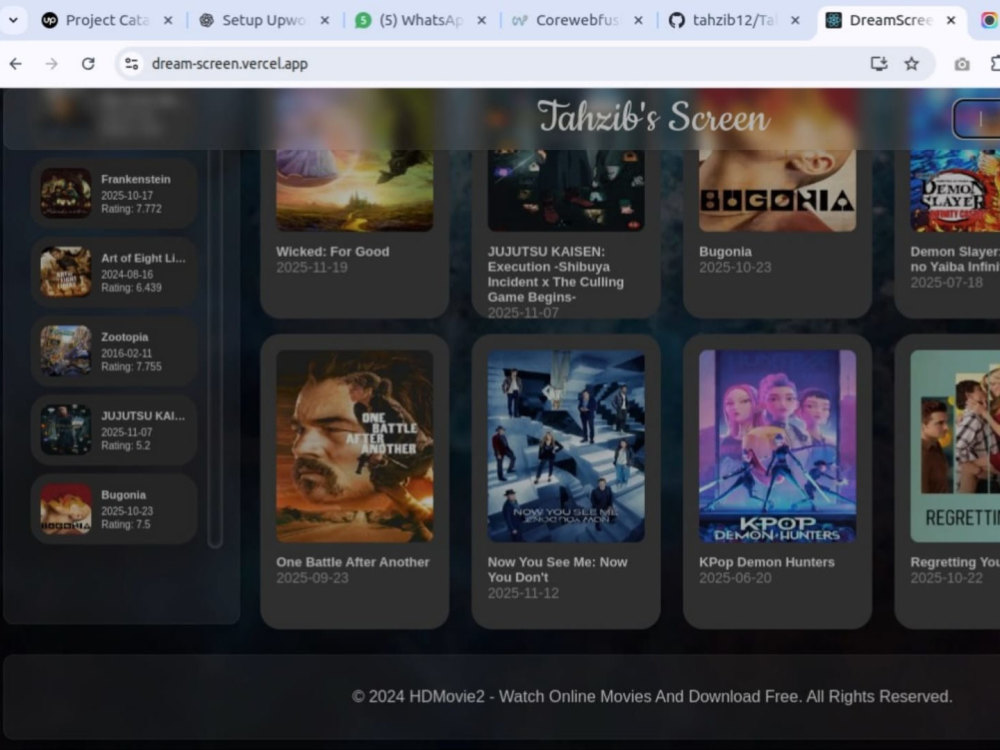Open JUJUTSU KAI... sidebar item

click(114, 430)
